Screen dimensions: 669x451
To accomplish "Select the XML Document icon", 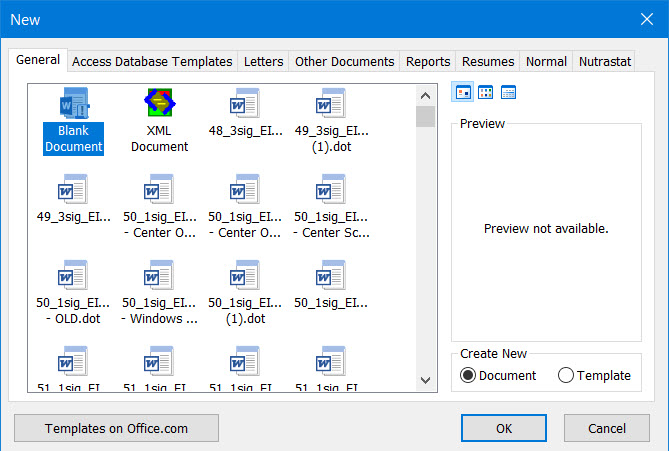I will click(160, 102).
